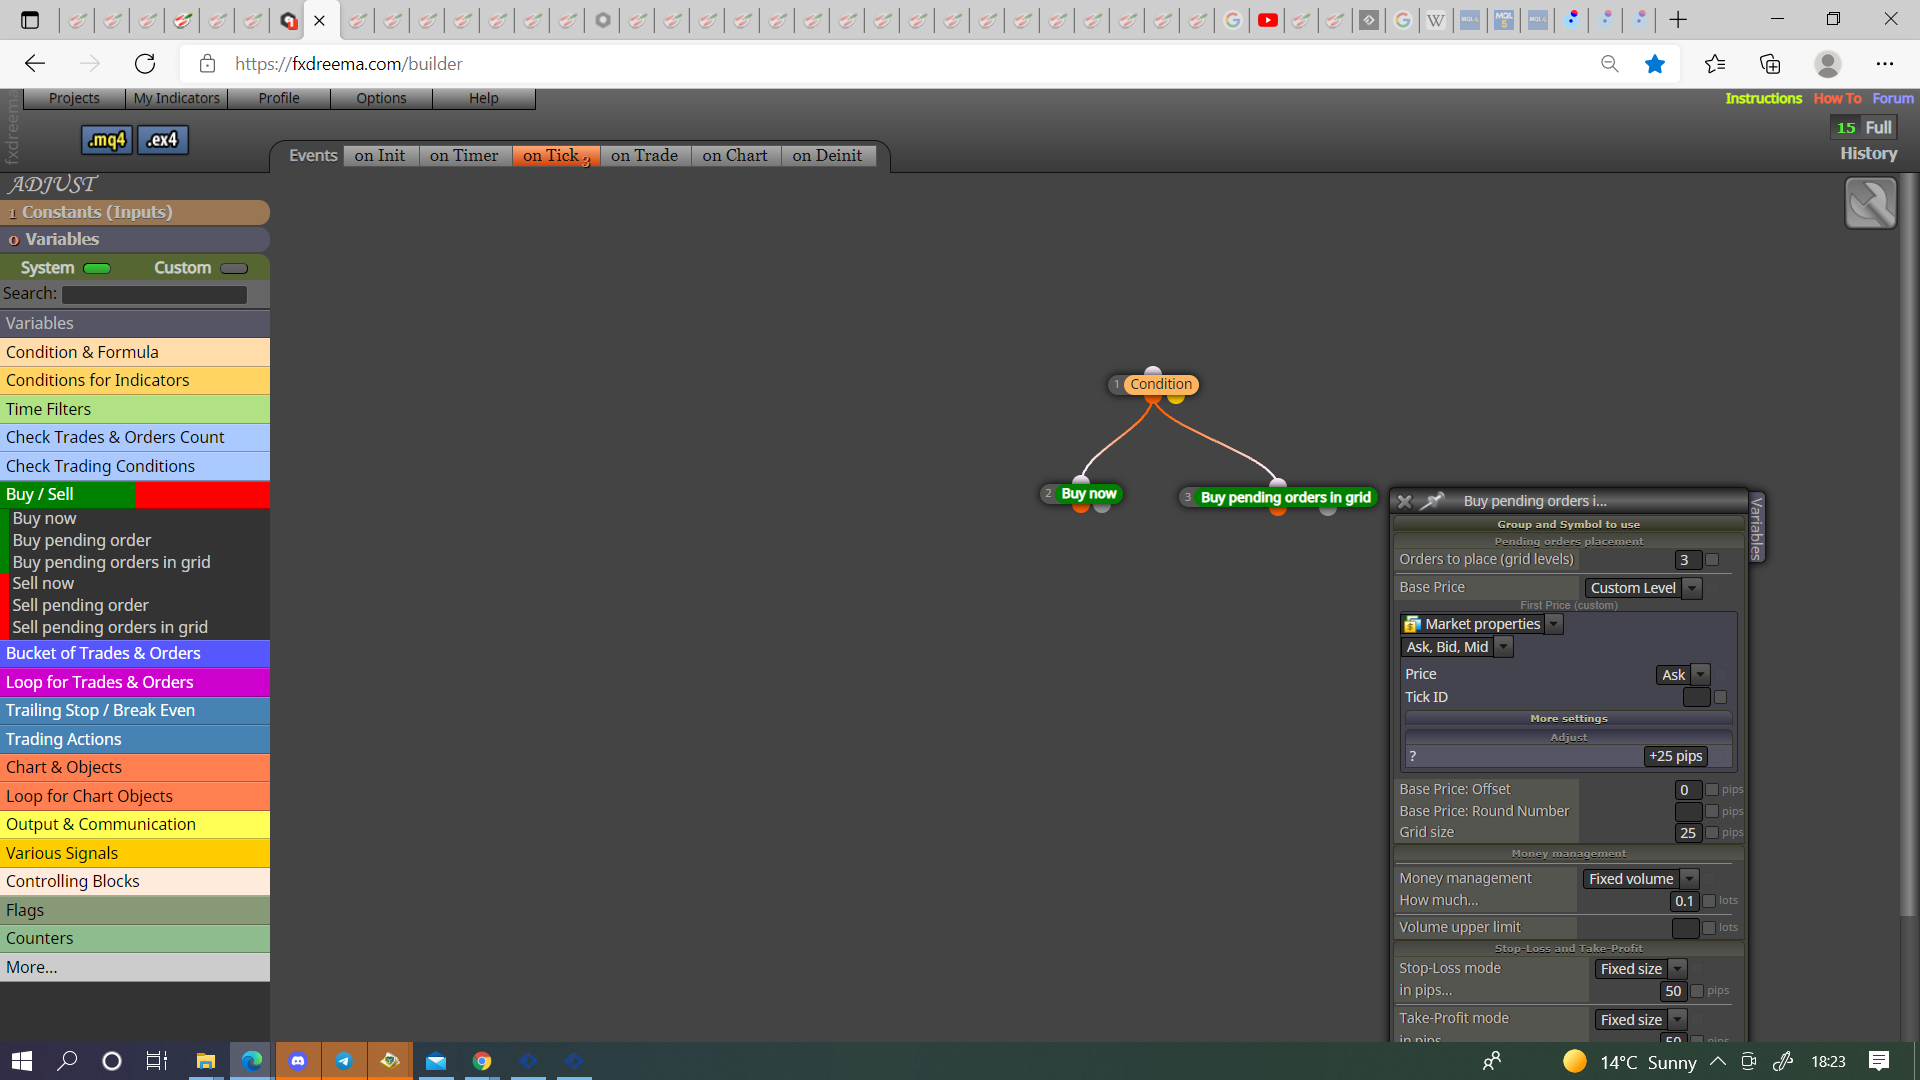Open the Projects menu
The width and height of the screenshot is (1920, 1080).
tap(74, 98)
